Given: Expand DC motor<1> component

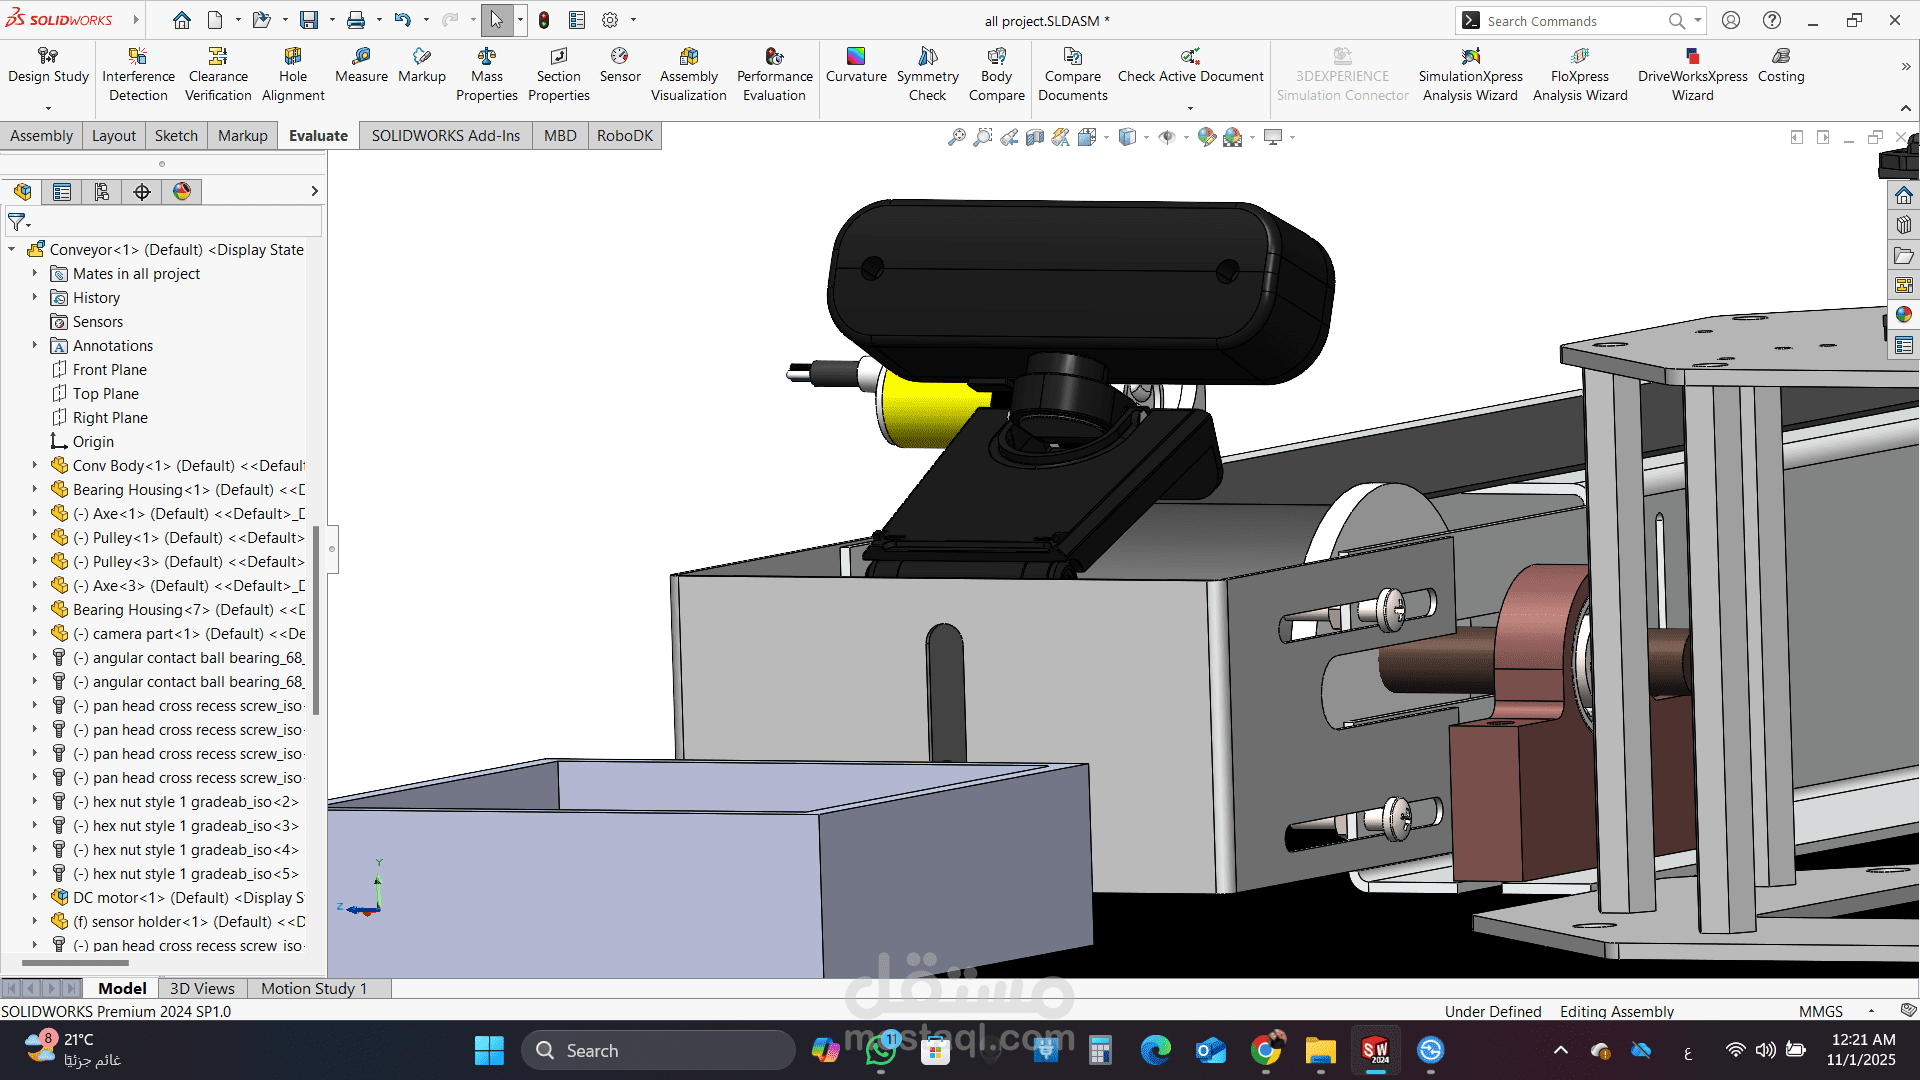Looking at the screenshot, I should 34,897.
